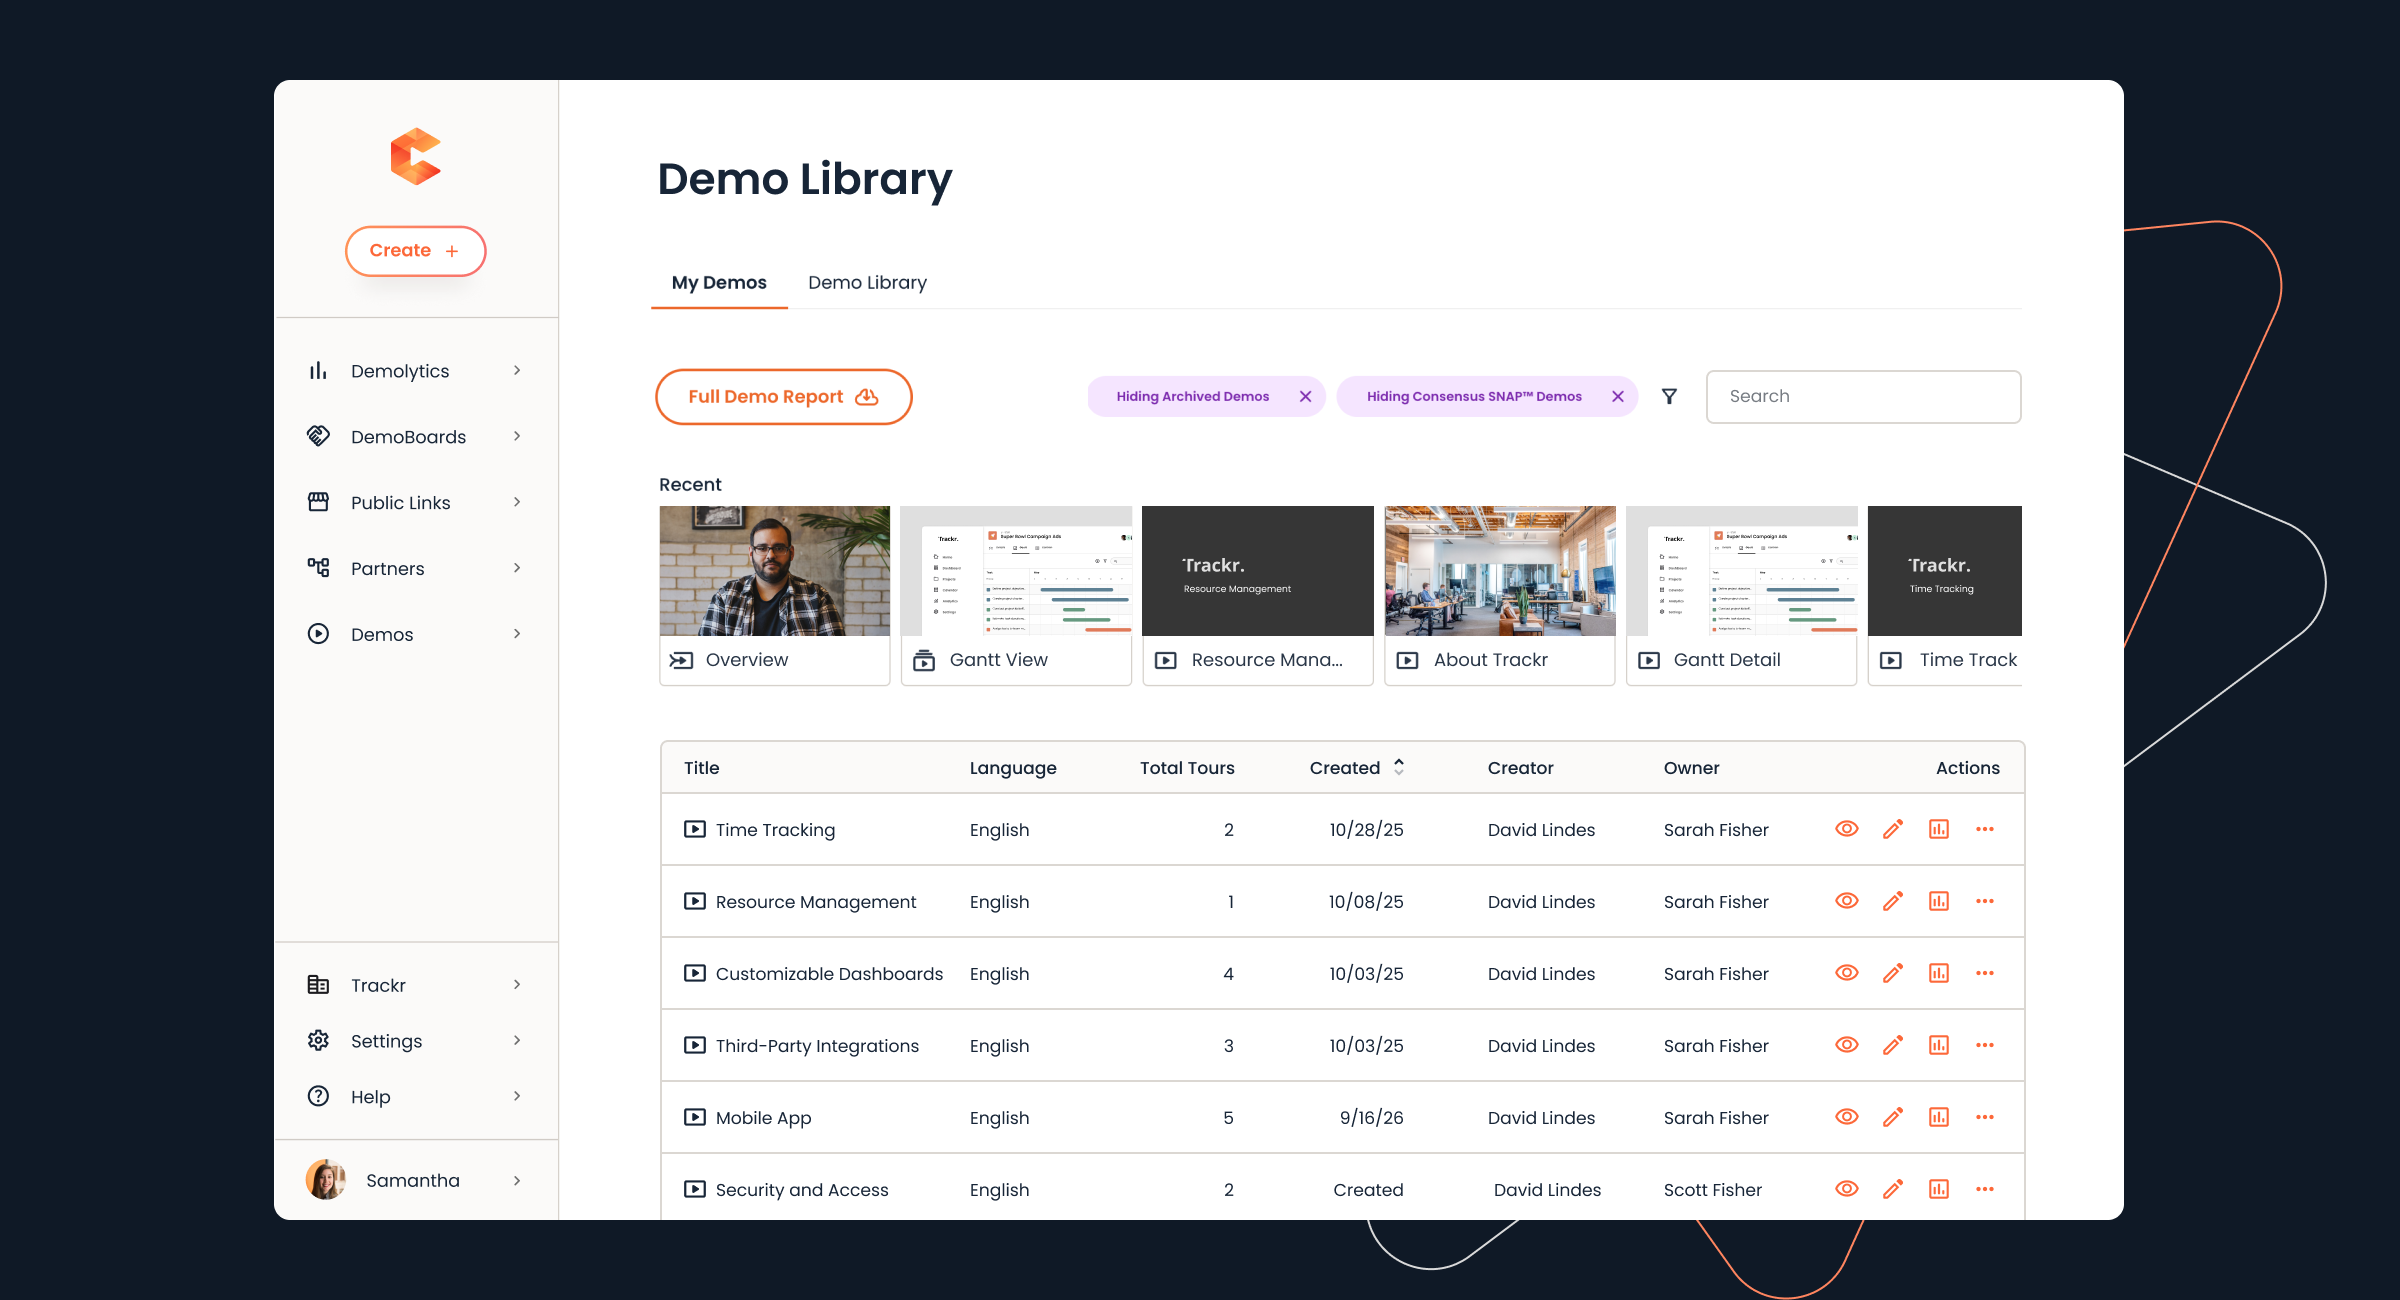
Task: Click edit pencil for Mobile App row
Action: pos(1892,1117)
